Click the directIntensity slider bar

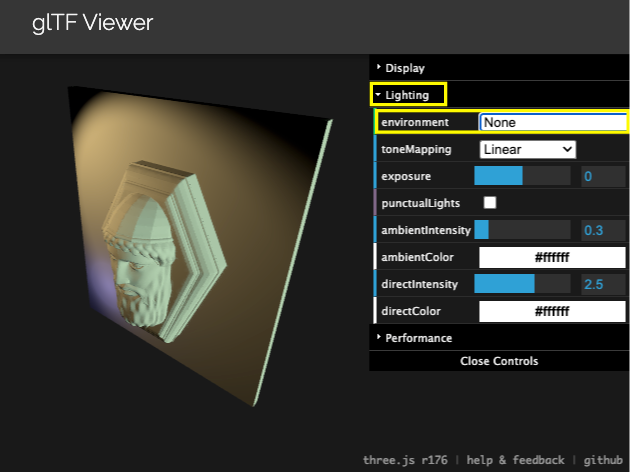click(521, 284)
